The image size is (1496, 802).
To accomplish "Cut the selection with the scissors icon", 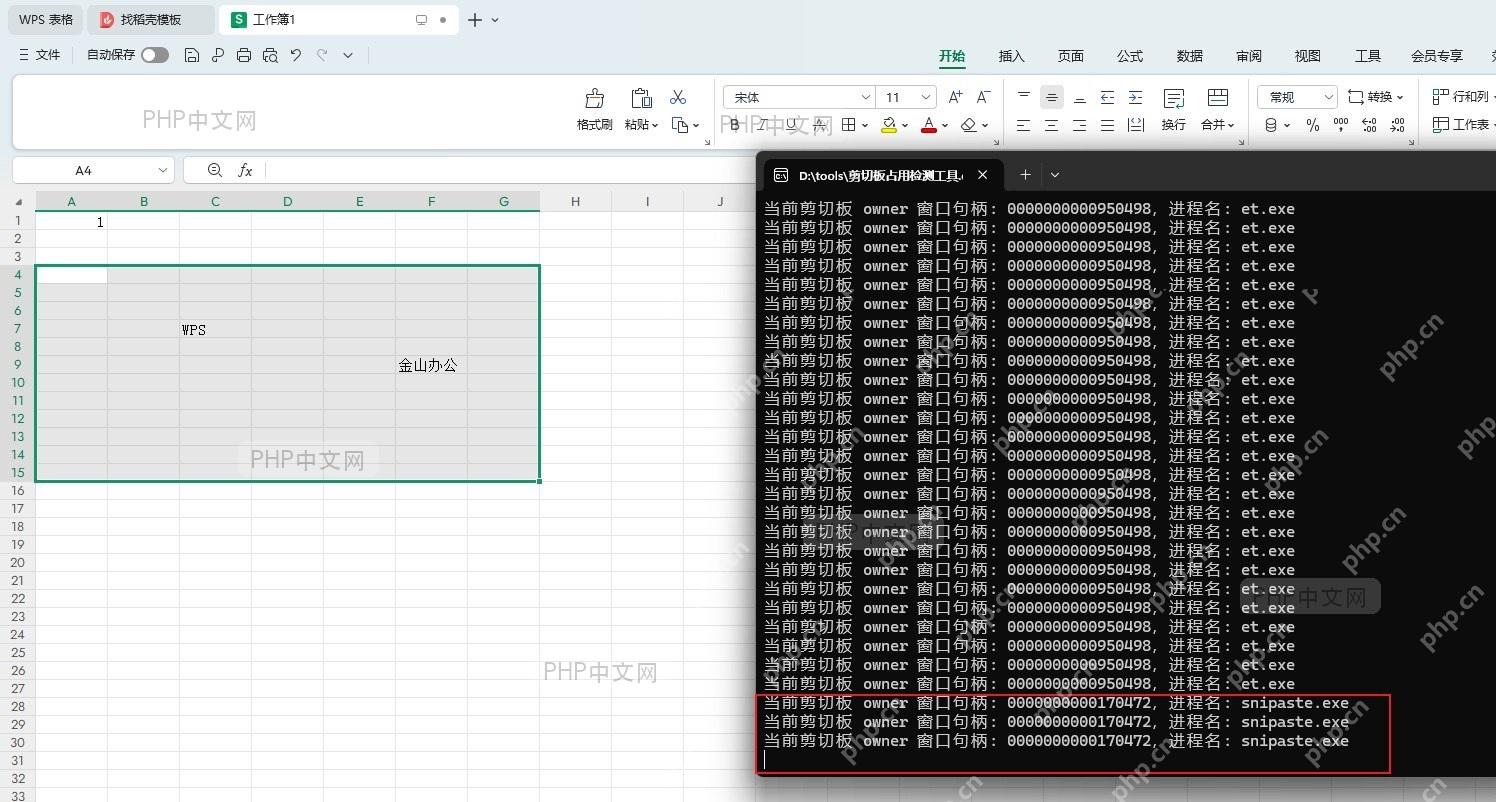I will 678,97.
